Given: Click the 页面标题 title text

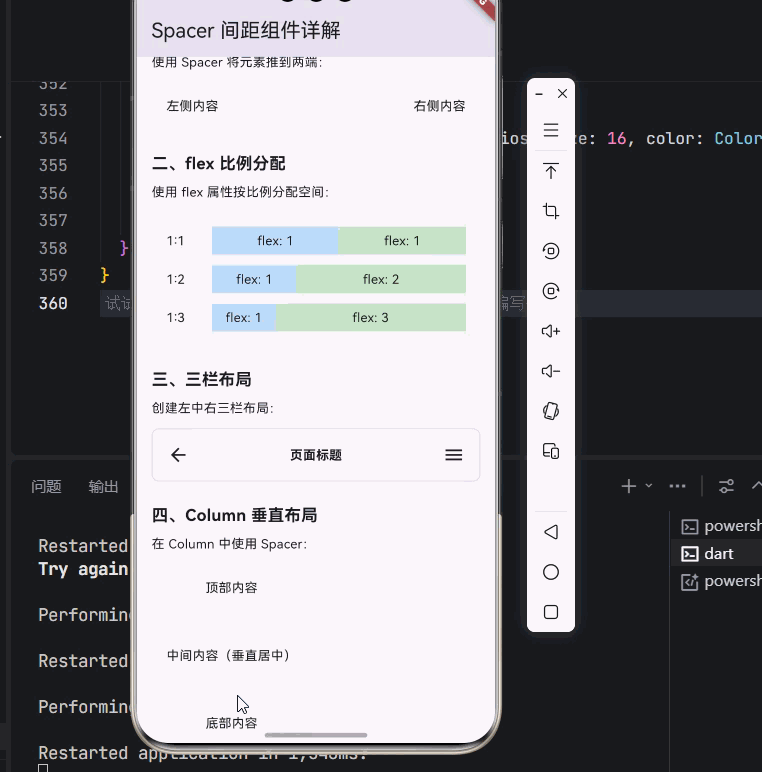Looking at the screenshot, I should click(316, 455).
